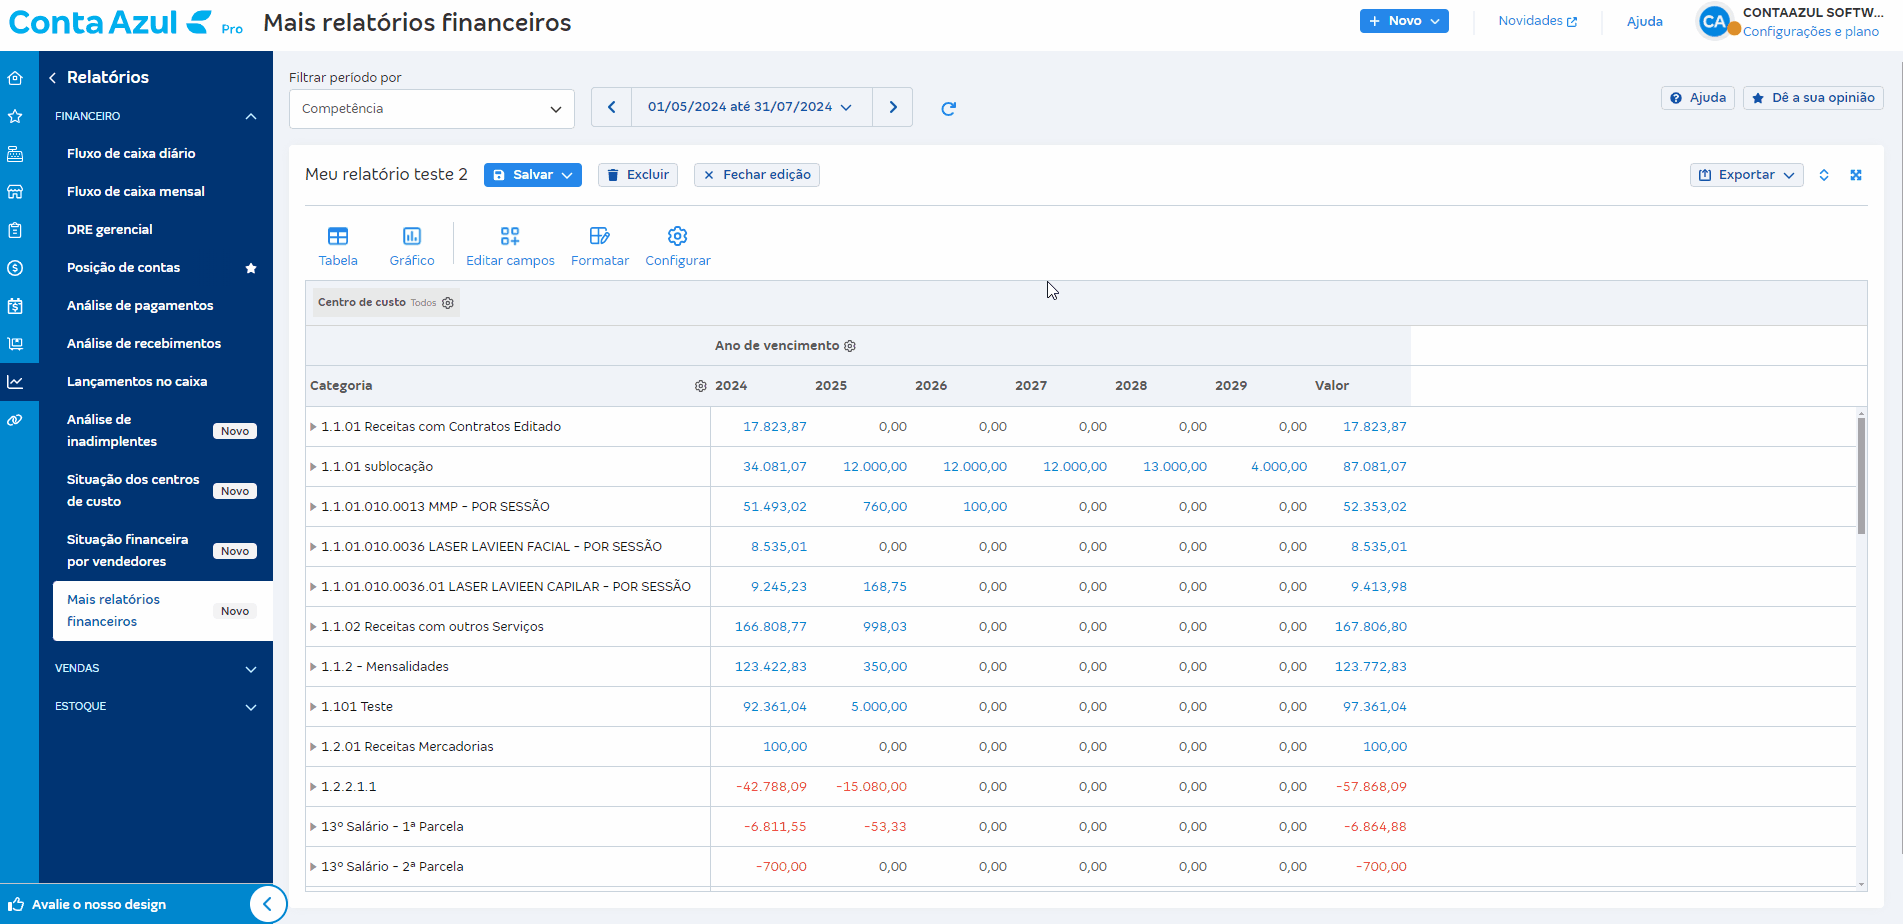Collapse FINANCEIRO menu section
Image resolution: width=1903 pixels, height=924 pixels.
coord(156,116)
